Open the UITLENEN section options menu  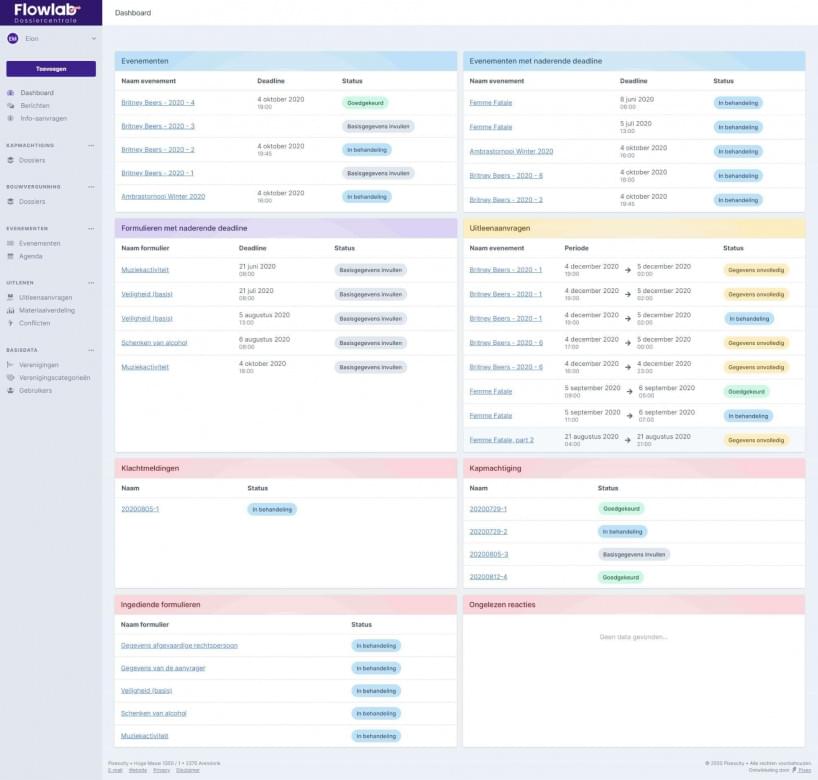point(92,281)
